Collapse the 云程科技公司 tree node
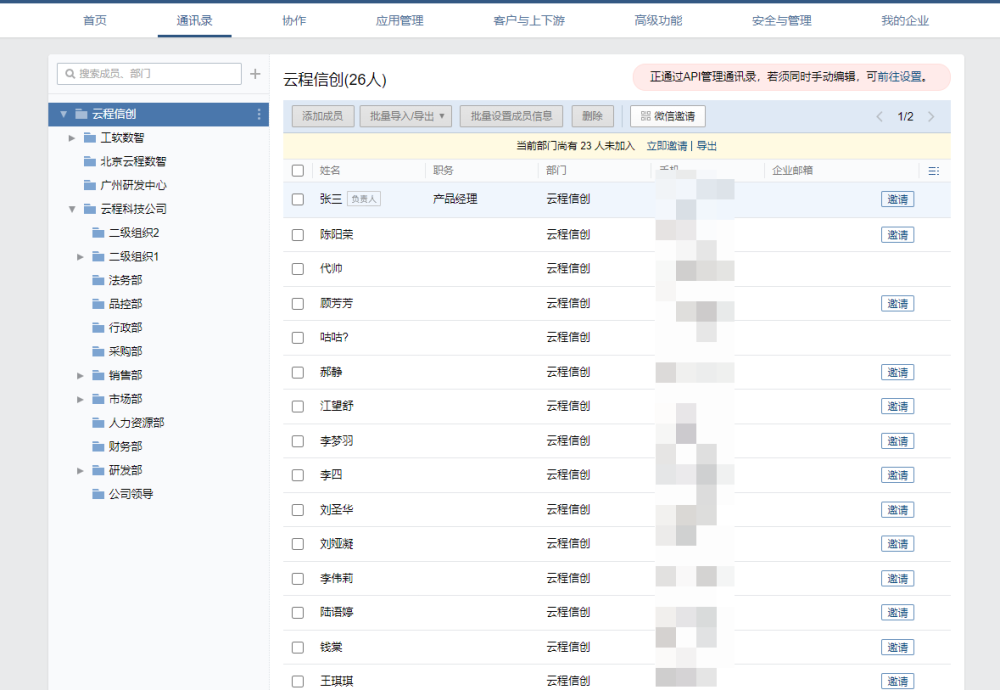This screenshot has width=1000, height=690. [x=72, y=209]
